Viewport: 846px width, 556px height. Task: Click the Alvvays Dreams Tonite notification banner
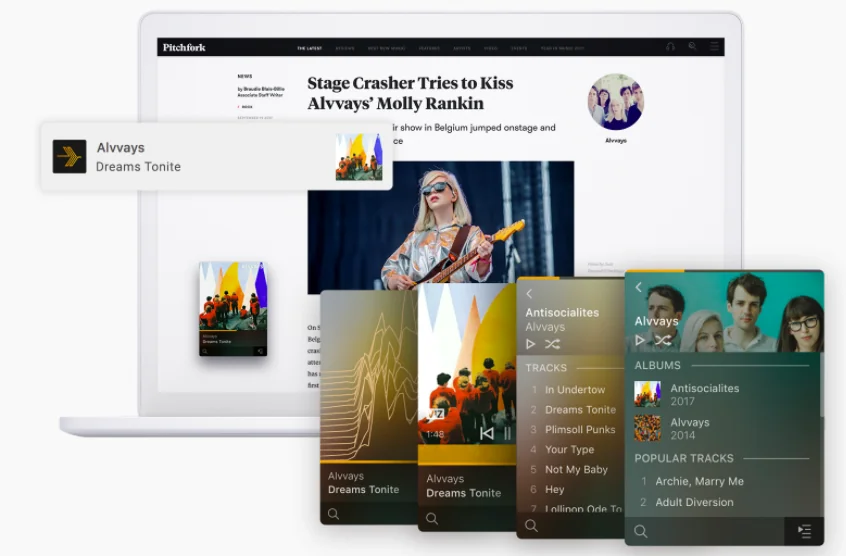coord(216,156)
